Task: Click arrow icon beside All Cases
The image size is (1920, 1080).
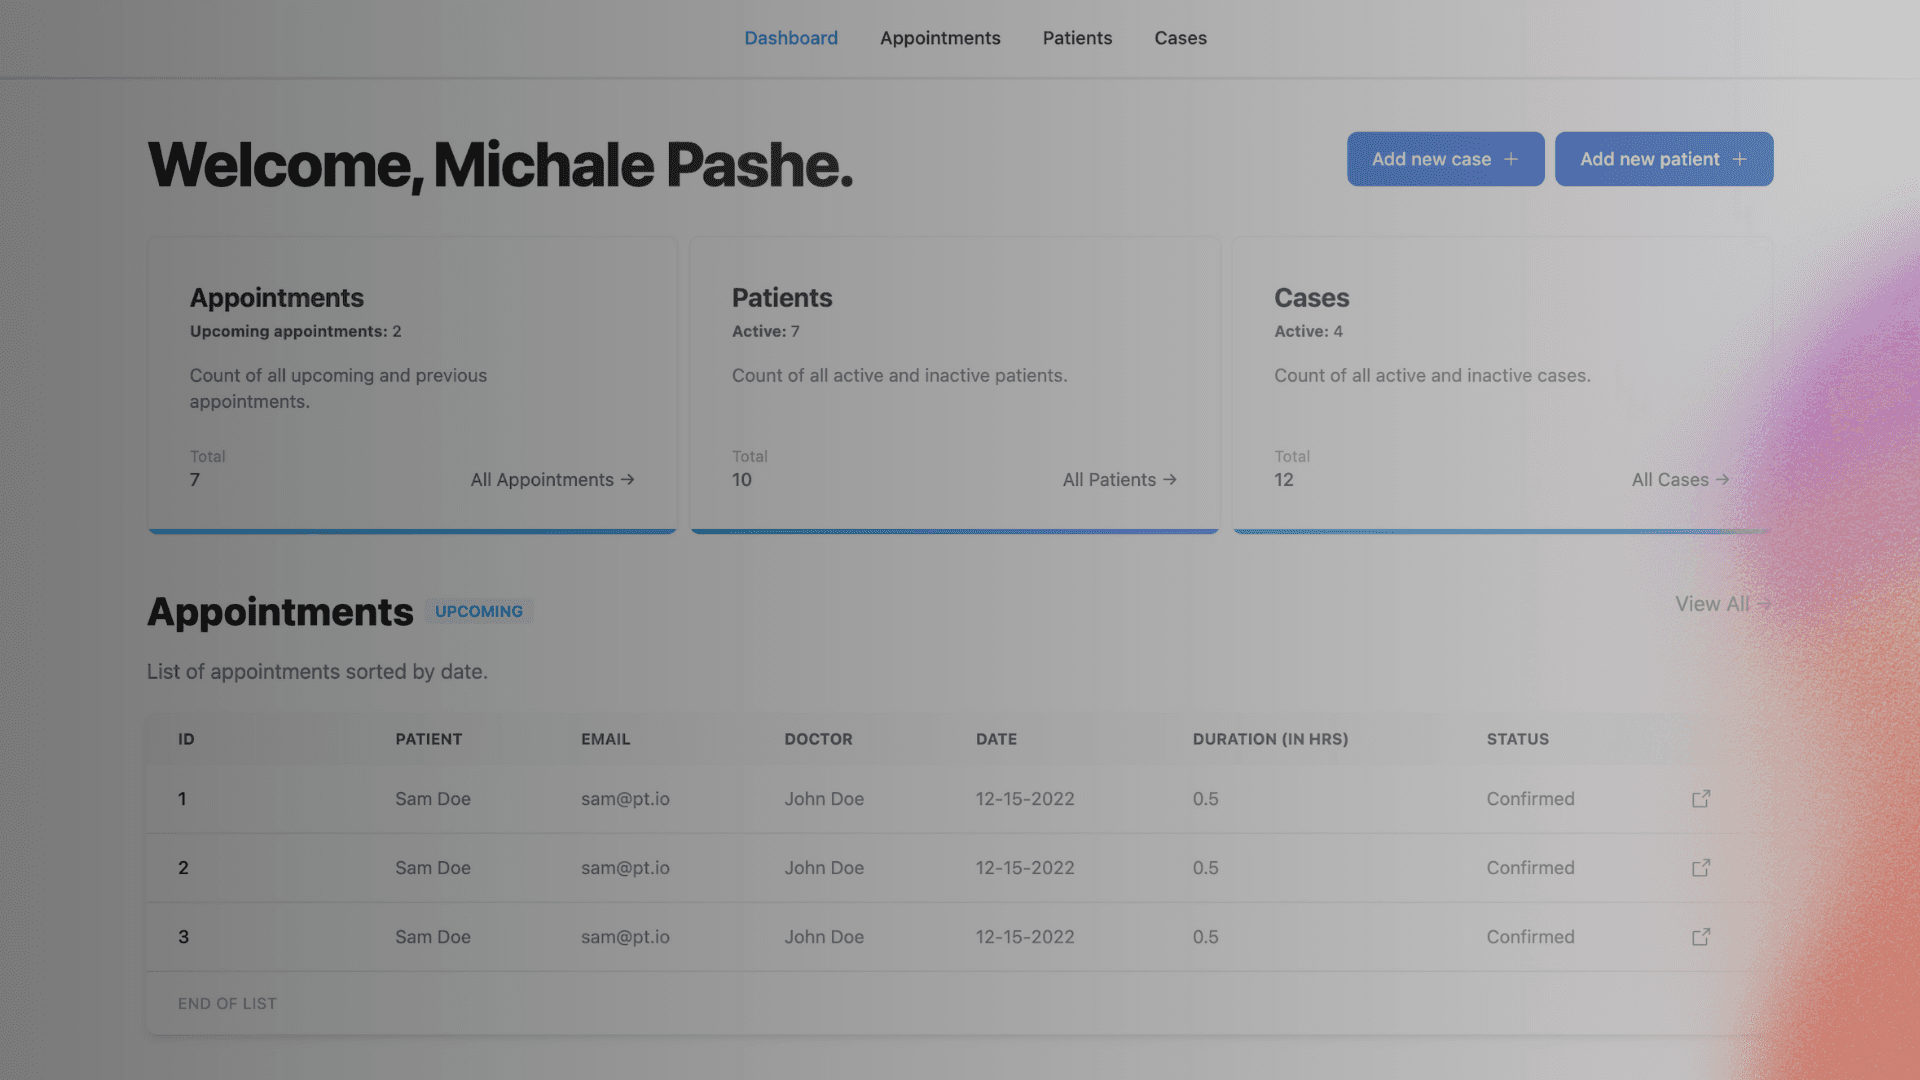Action: (1722, 480)
